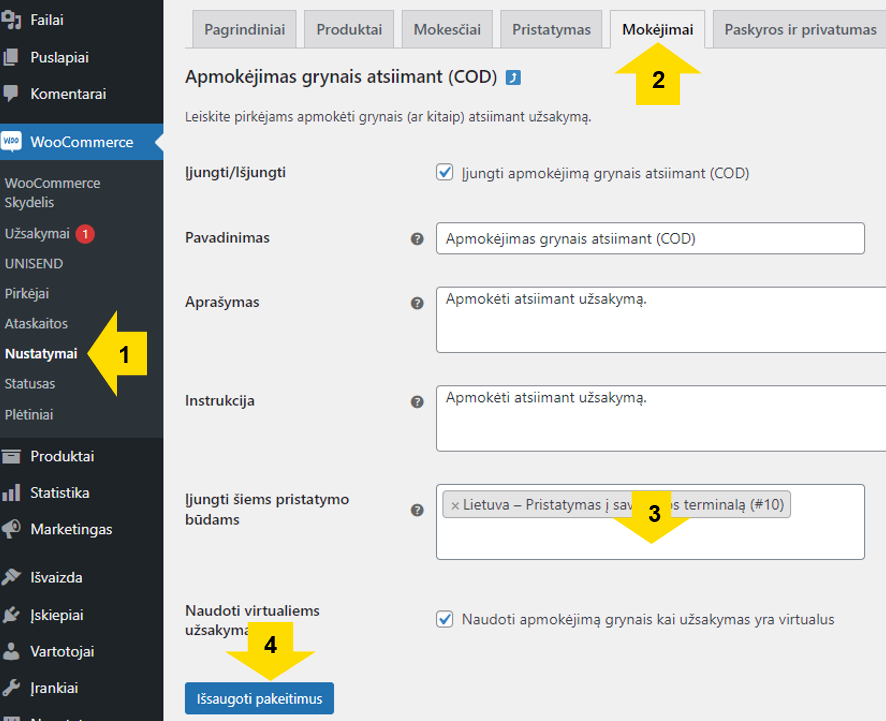The image size is (886, 721).
Task: Toggle the enable COD payment checkbox
Action: (445, 172)
